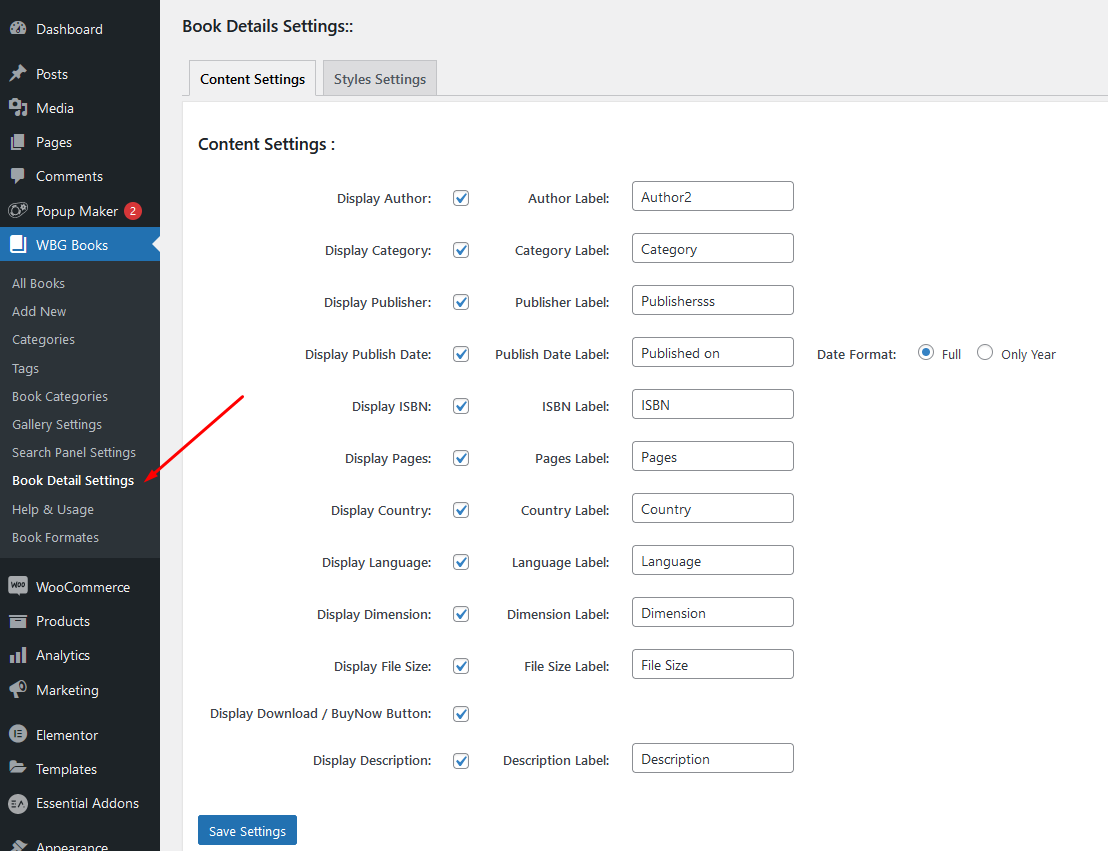
Task: Click the Essential Addons icon
Action: 18,803
